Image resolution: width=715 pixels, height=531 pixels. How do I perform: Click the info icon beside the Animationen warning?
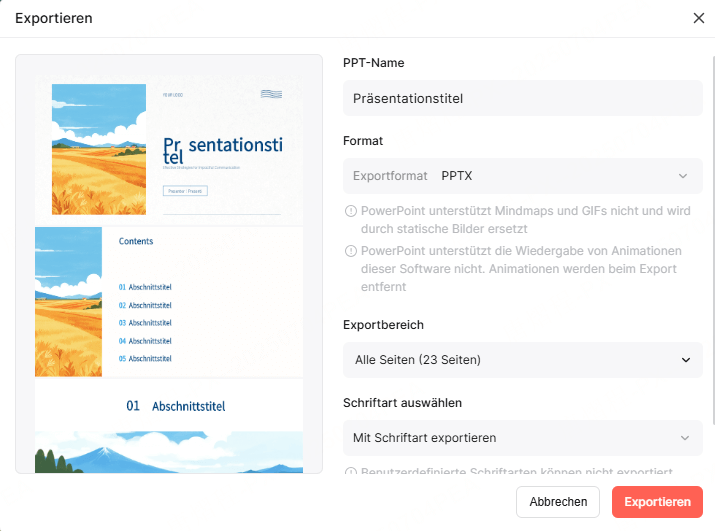(x=350, y=251)
